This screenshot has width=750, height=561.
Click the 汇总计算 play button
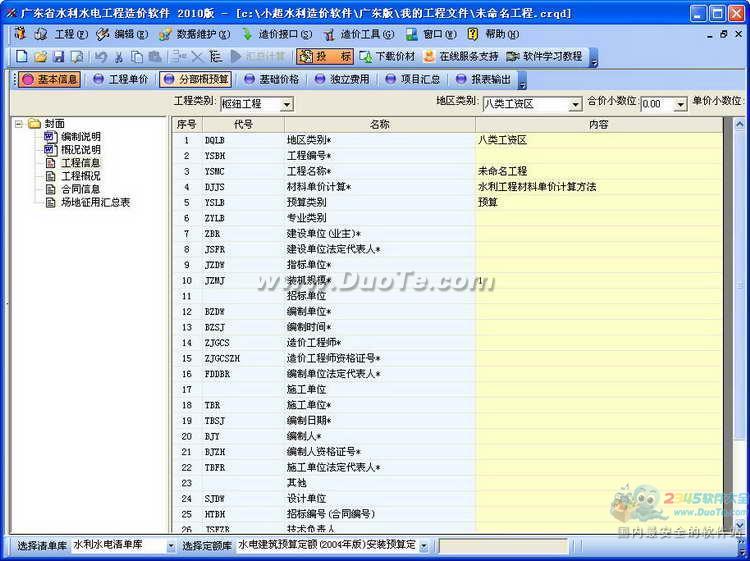coord(258,56)
